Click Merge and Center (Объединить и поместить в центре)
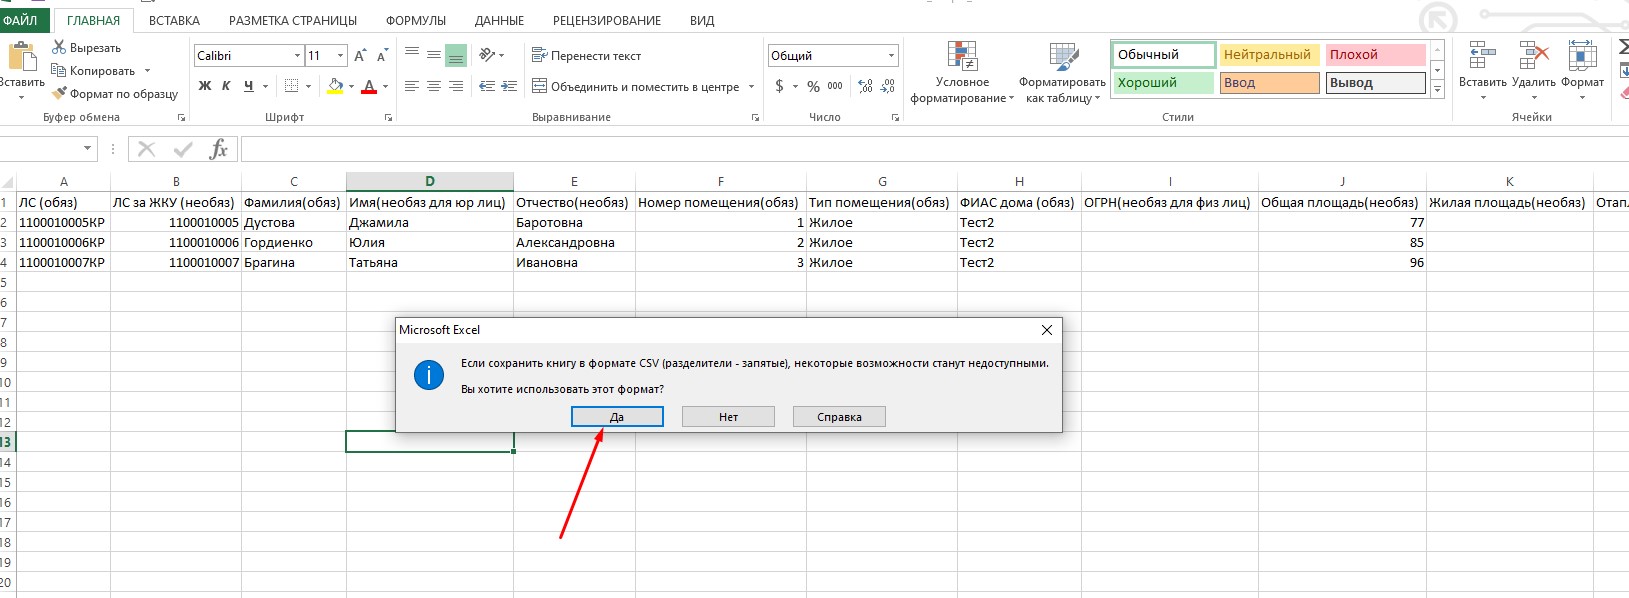Screen dimensions: 1629x598 [x=635, y=87]
